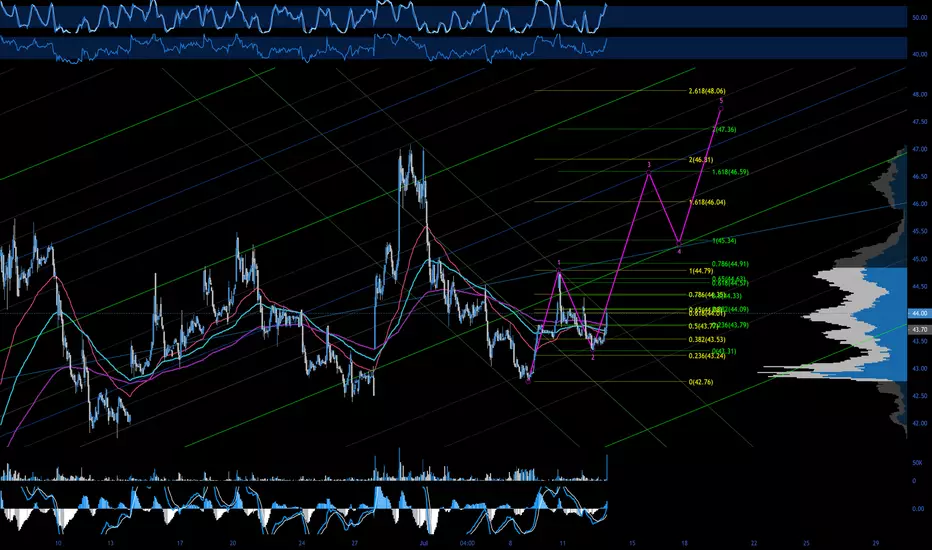Select the yellow 1(44.79) Fibonacci label
The height and width of the screenshot is (550, 932).
click(701, 271)
